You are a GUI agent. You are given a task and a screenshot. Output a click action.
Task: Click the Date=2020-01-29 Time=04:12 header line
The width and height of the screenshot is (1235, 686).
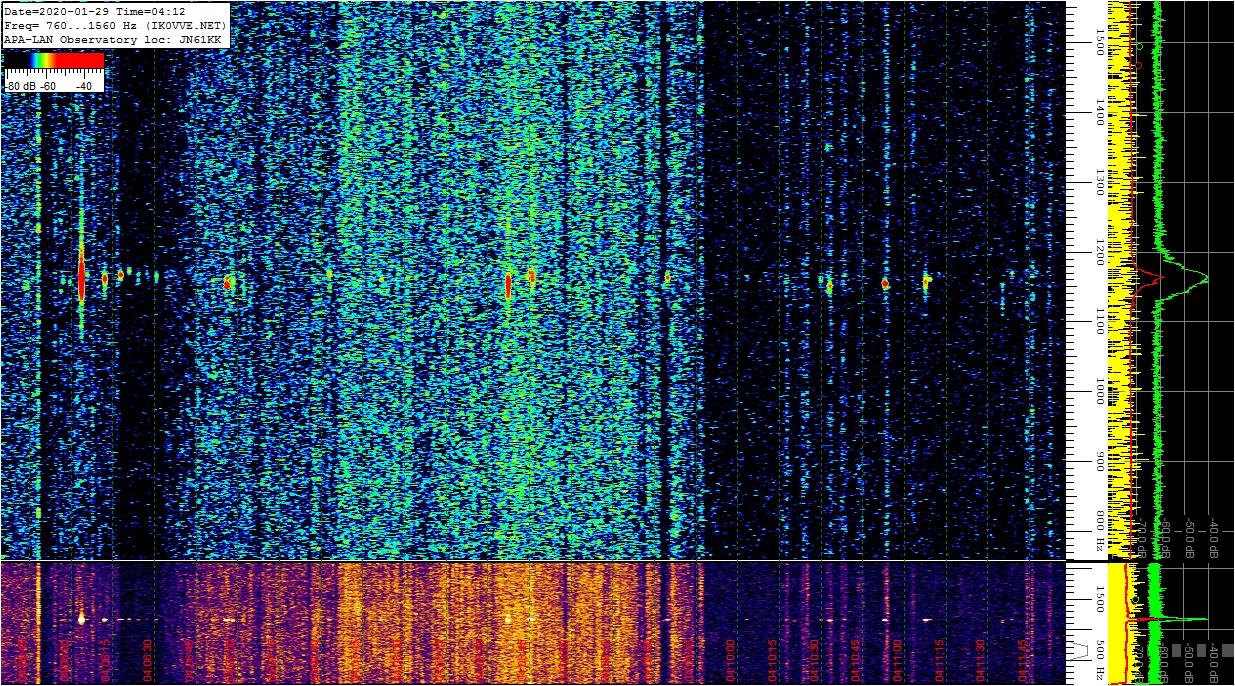(95, 12)
